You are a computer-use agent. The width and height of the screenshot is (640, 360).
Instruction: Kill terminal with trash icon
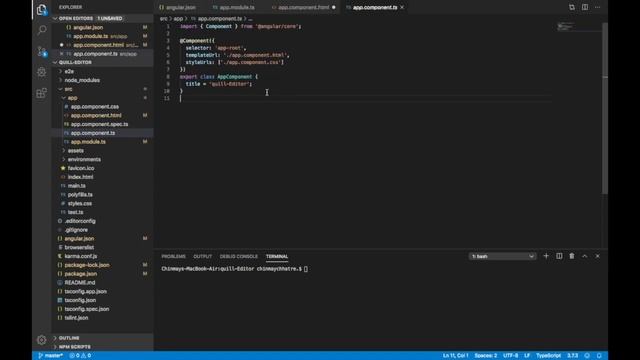(572, 256)
